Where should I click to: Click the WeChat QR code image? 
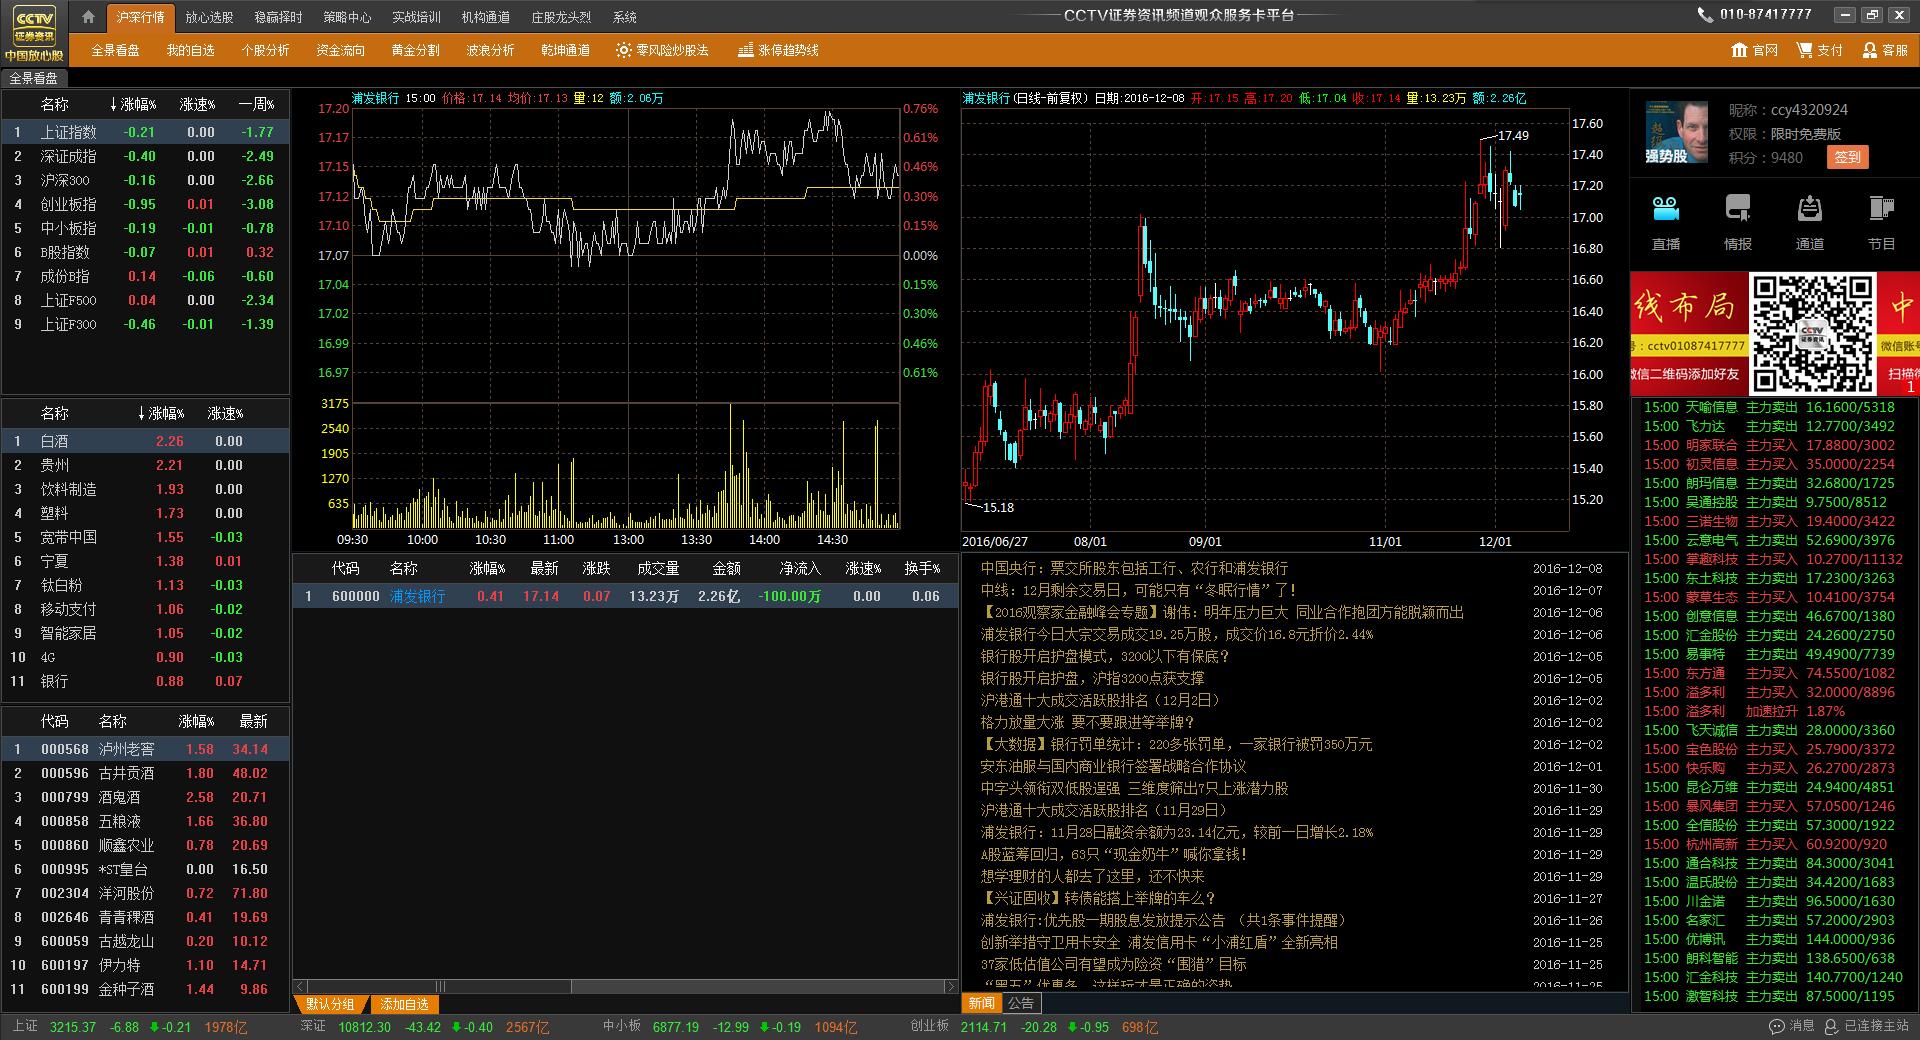(x=1812, y=333)
